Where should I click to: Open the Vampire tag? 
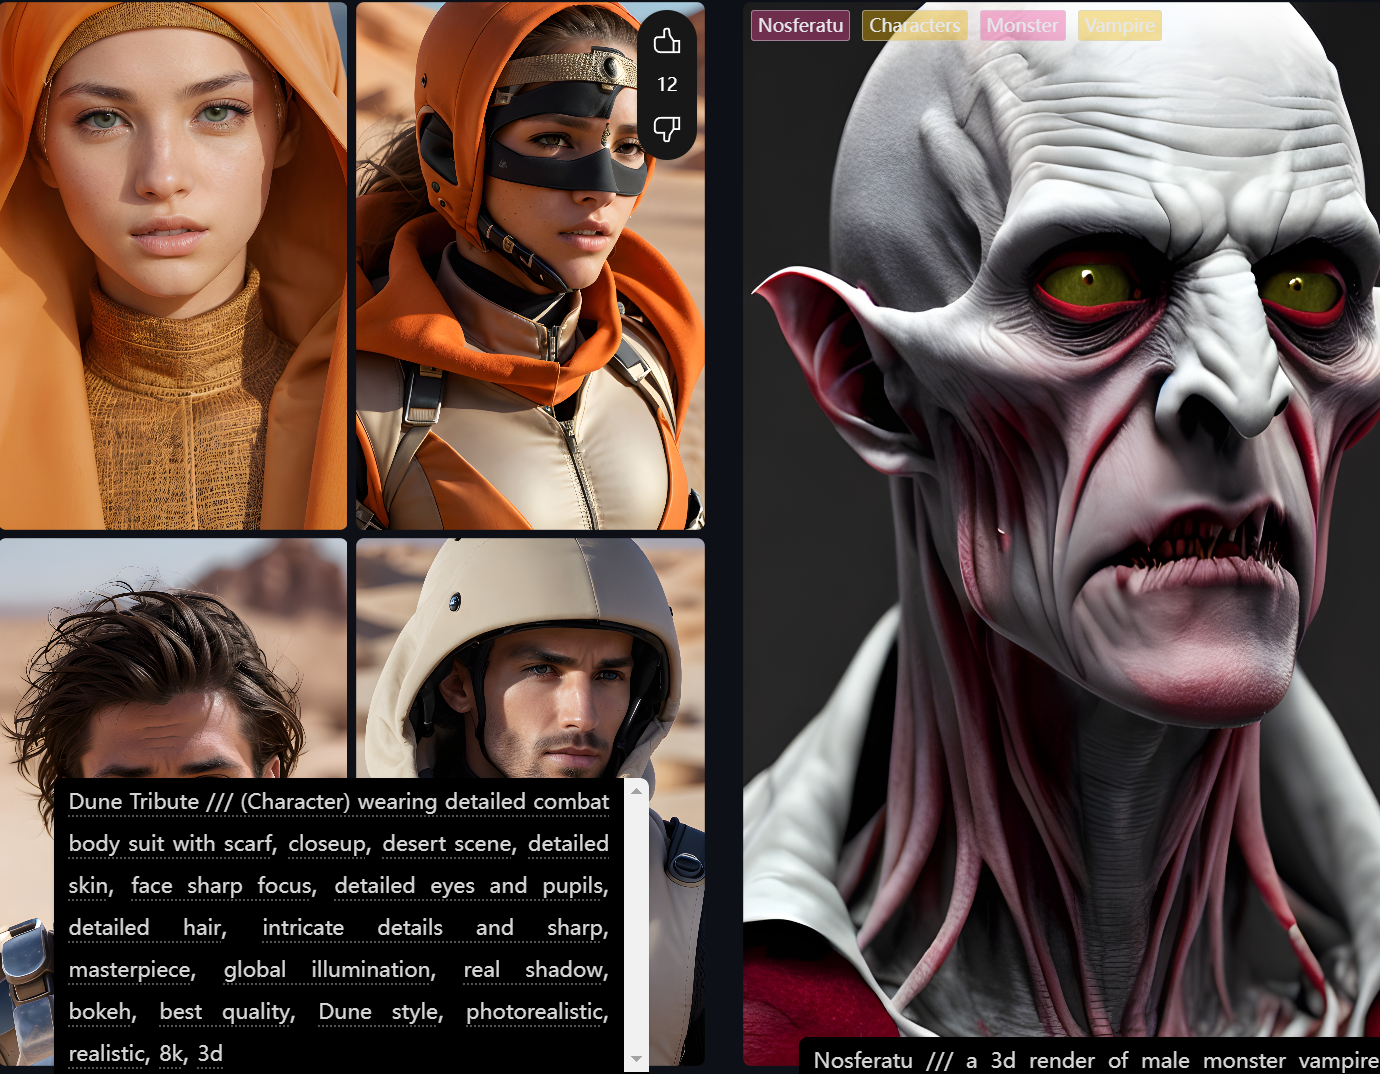(x=1119, y=25)
